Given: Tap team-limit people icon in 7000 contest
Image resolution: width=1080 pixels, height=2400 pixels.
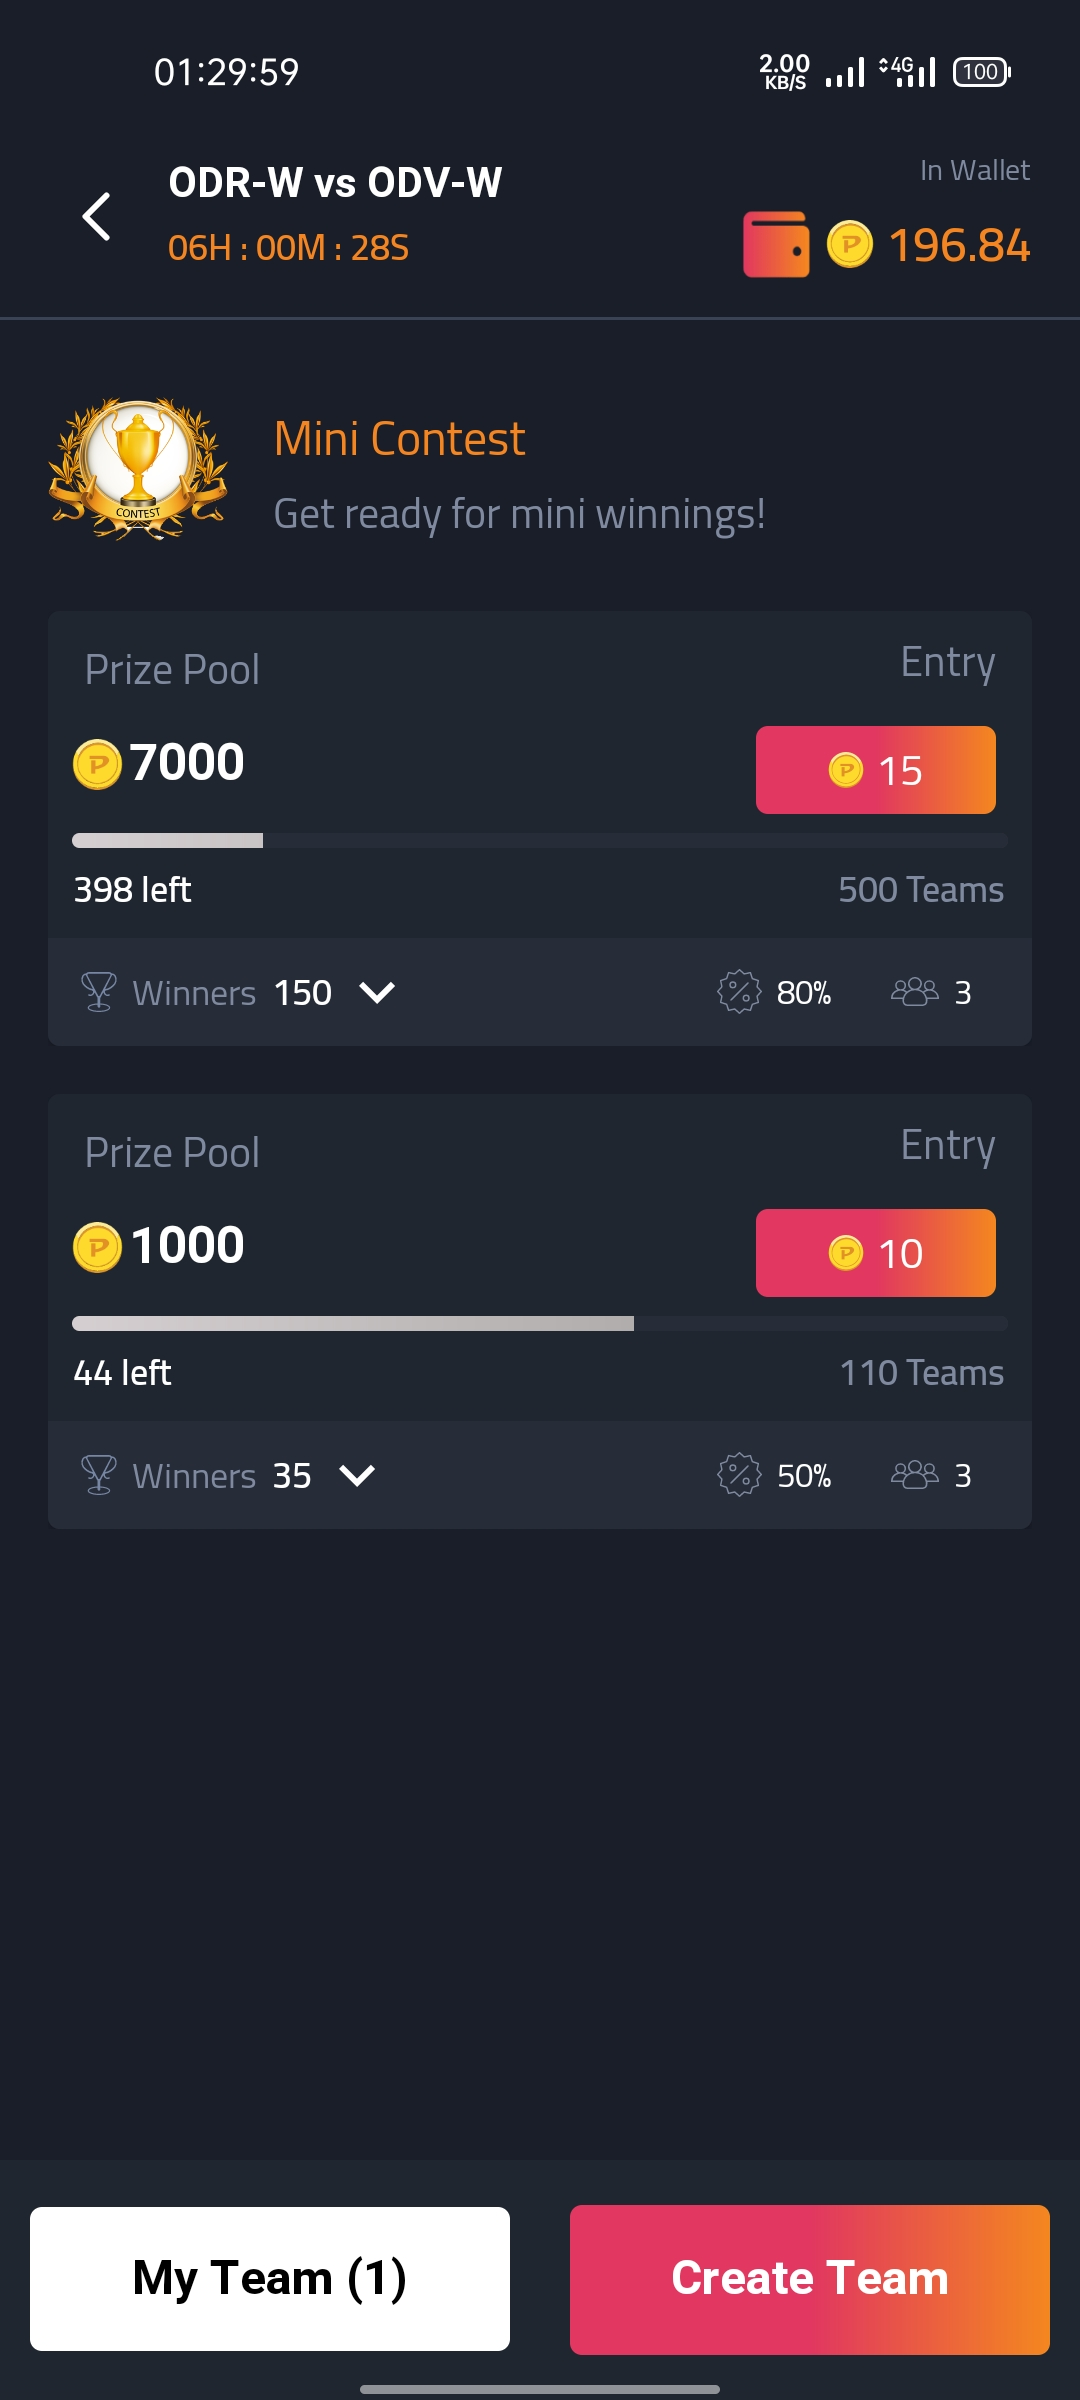Looking at the screenshot, I should click(915, 992).
